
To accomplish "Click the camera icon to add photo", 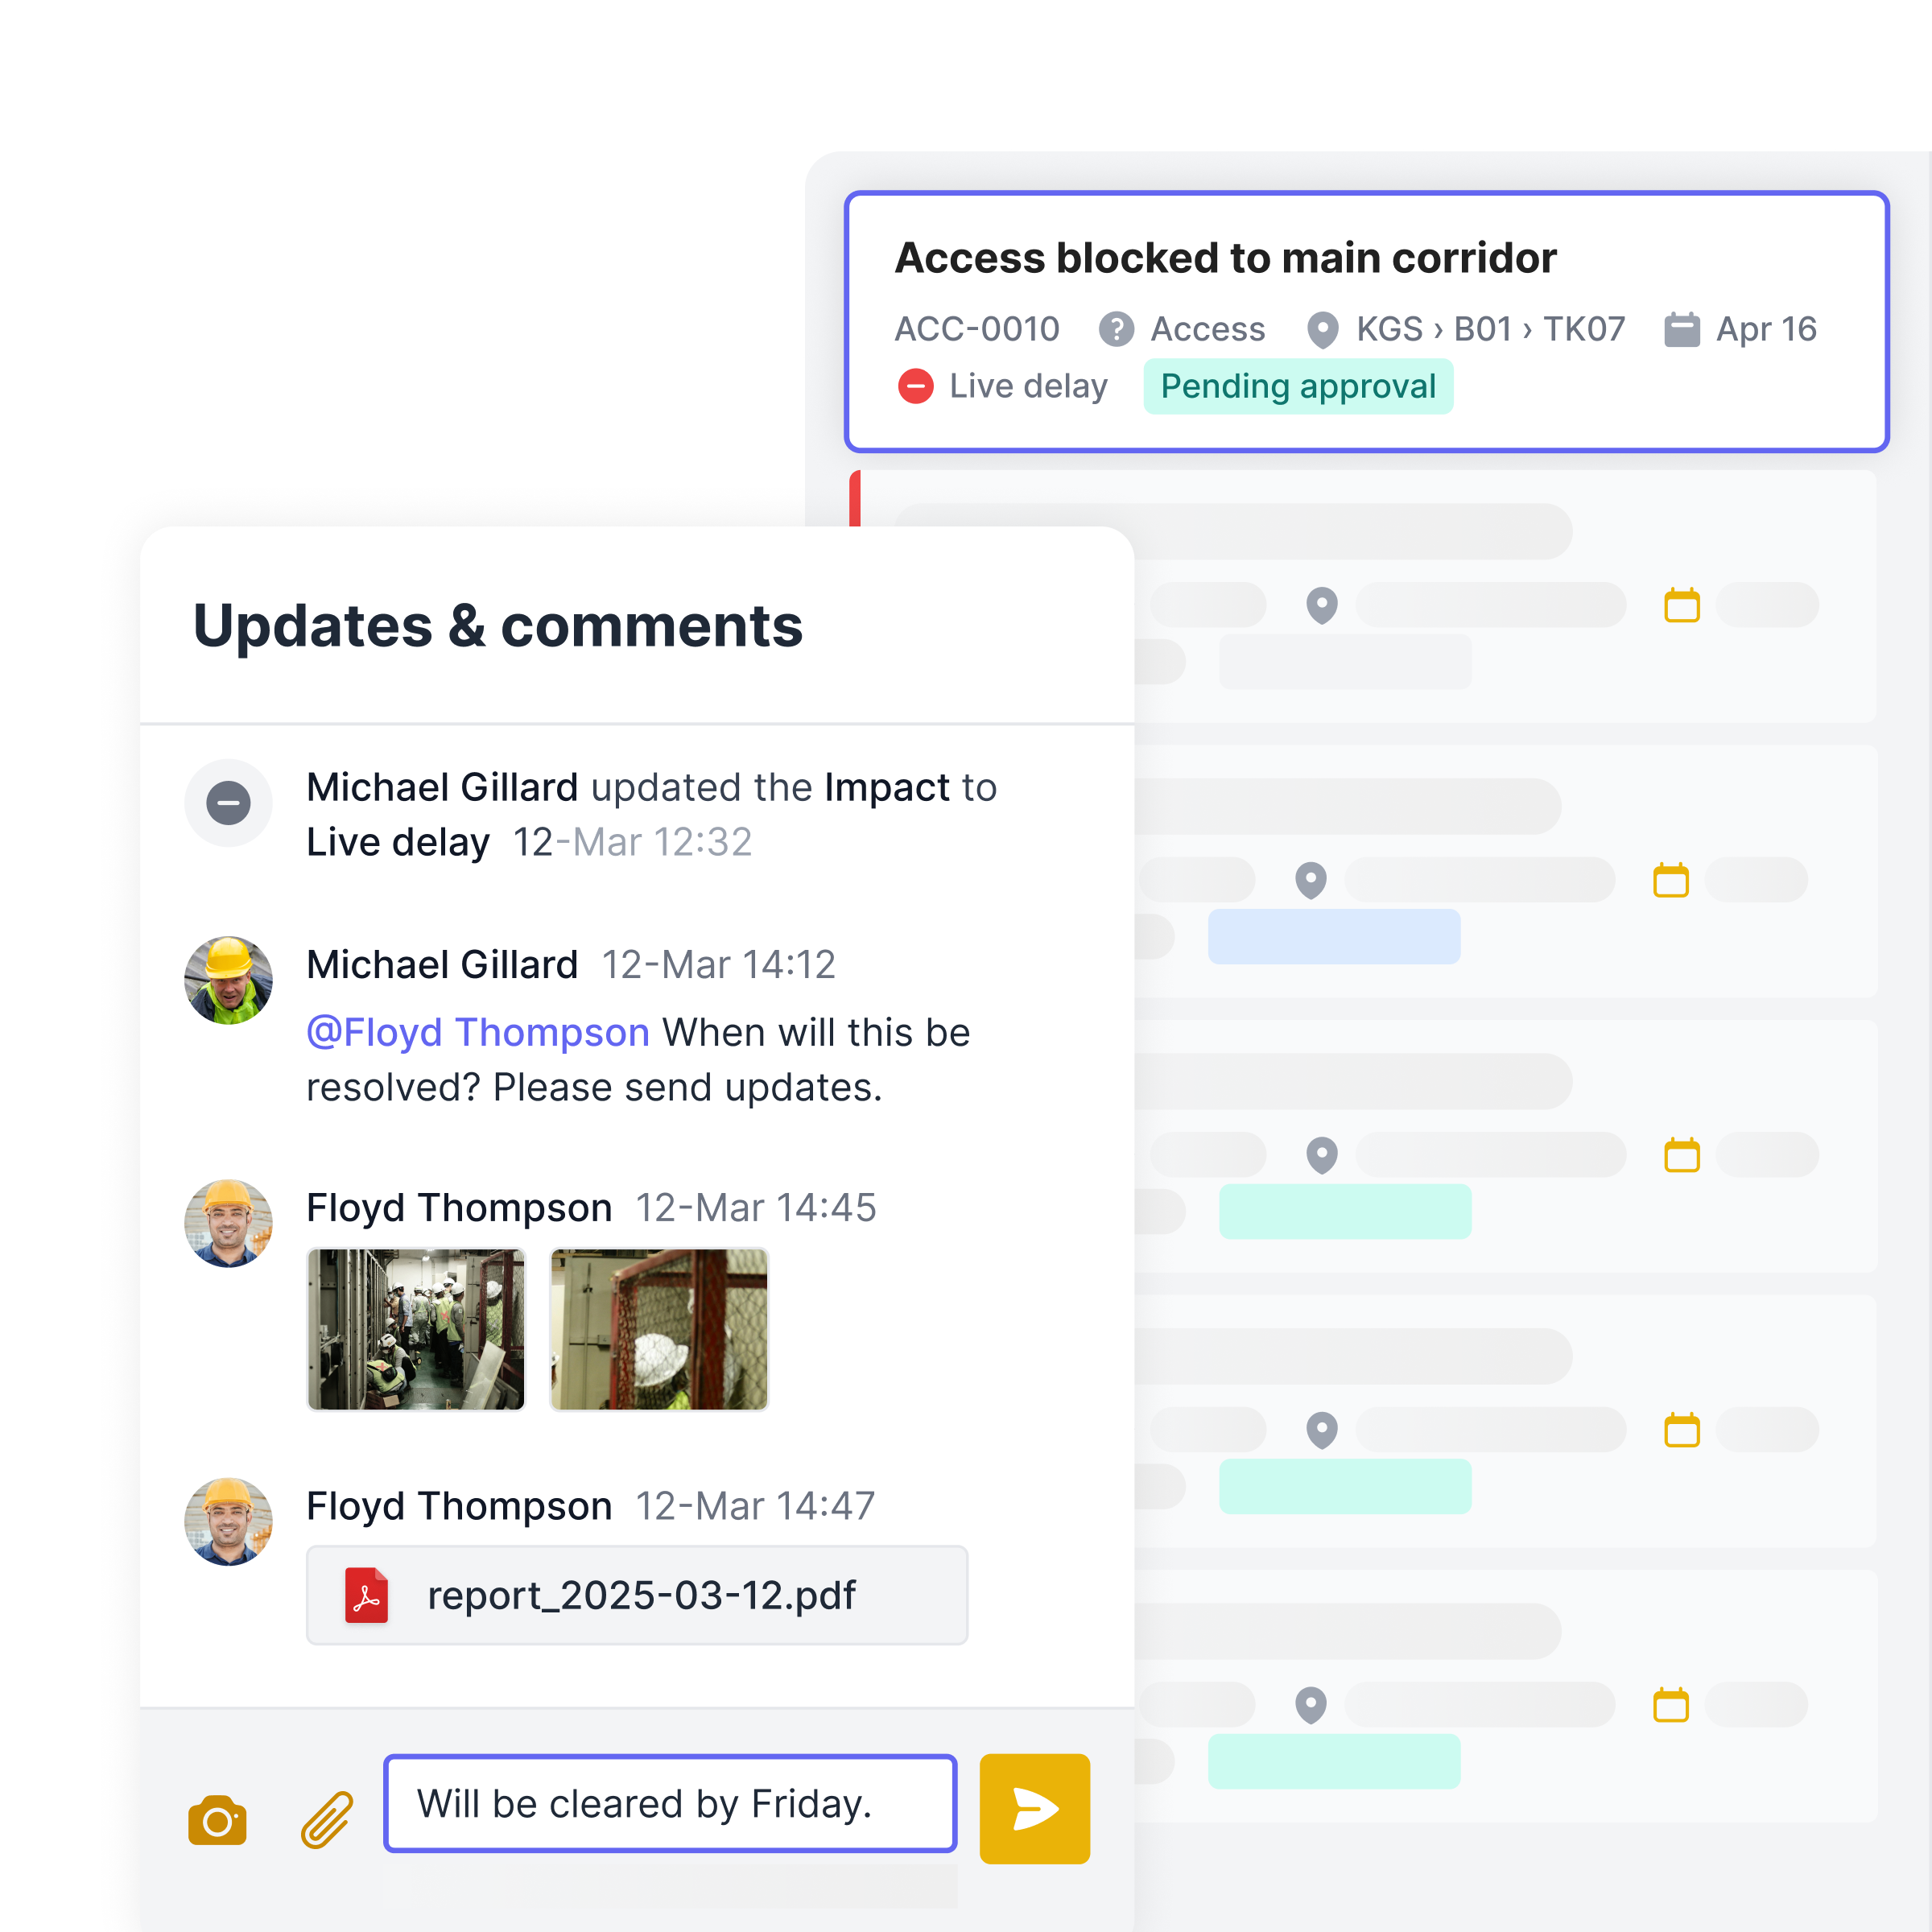I will tap(217, 1820).
